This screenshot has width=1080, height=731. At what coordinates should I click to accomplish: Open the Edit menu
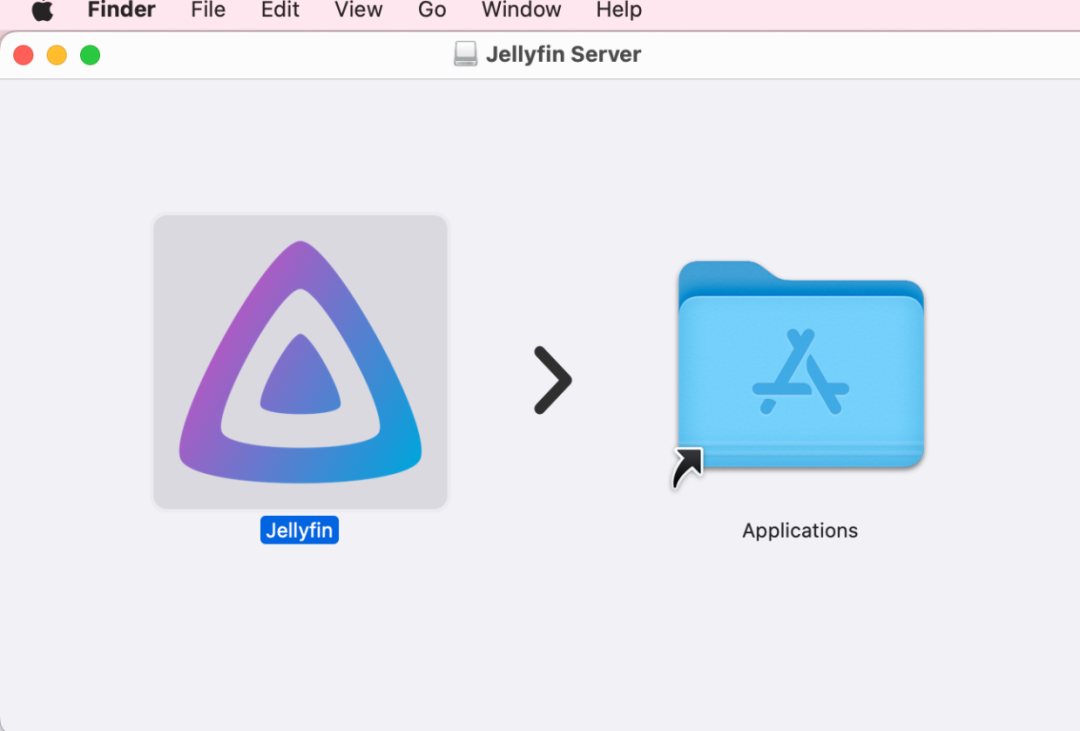point(280,10)
